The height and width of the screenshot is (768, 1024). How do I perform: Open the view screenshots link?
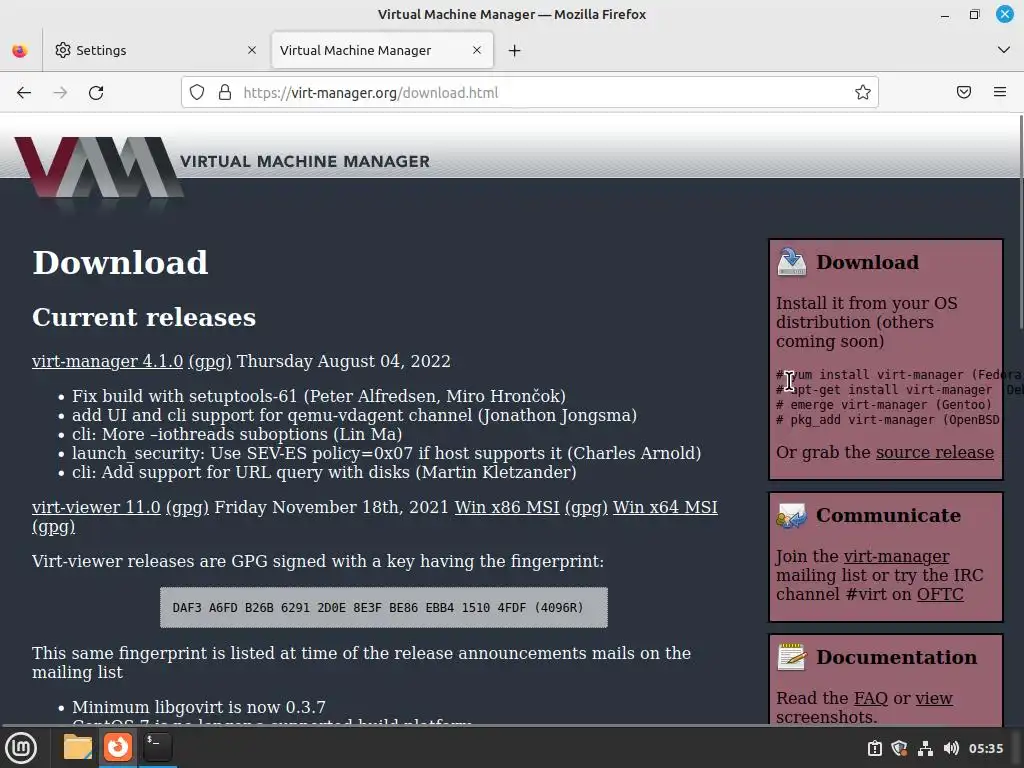click(934, 698)
